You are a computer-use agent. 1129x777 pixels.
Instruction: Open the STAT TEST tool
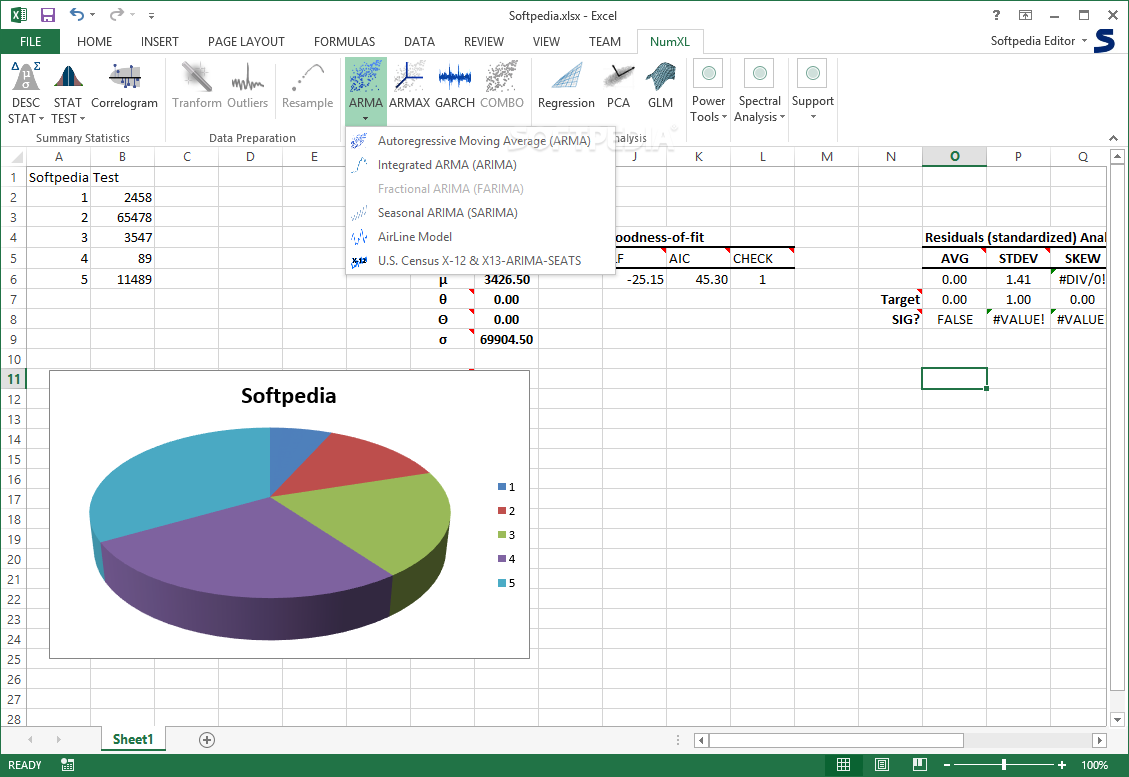click(x=68, y=92)
